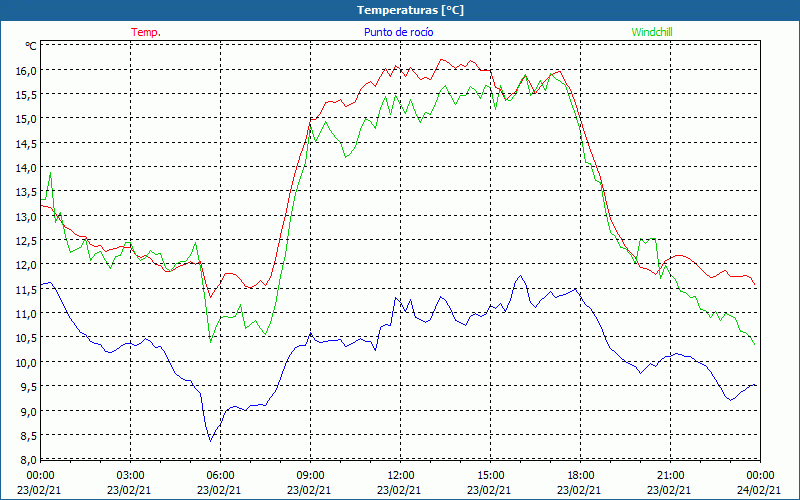
Task: Click the '00:00' label above 24/02/21
Action: point(760,476)
